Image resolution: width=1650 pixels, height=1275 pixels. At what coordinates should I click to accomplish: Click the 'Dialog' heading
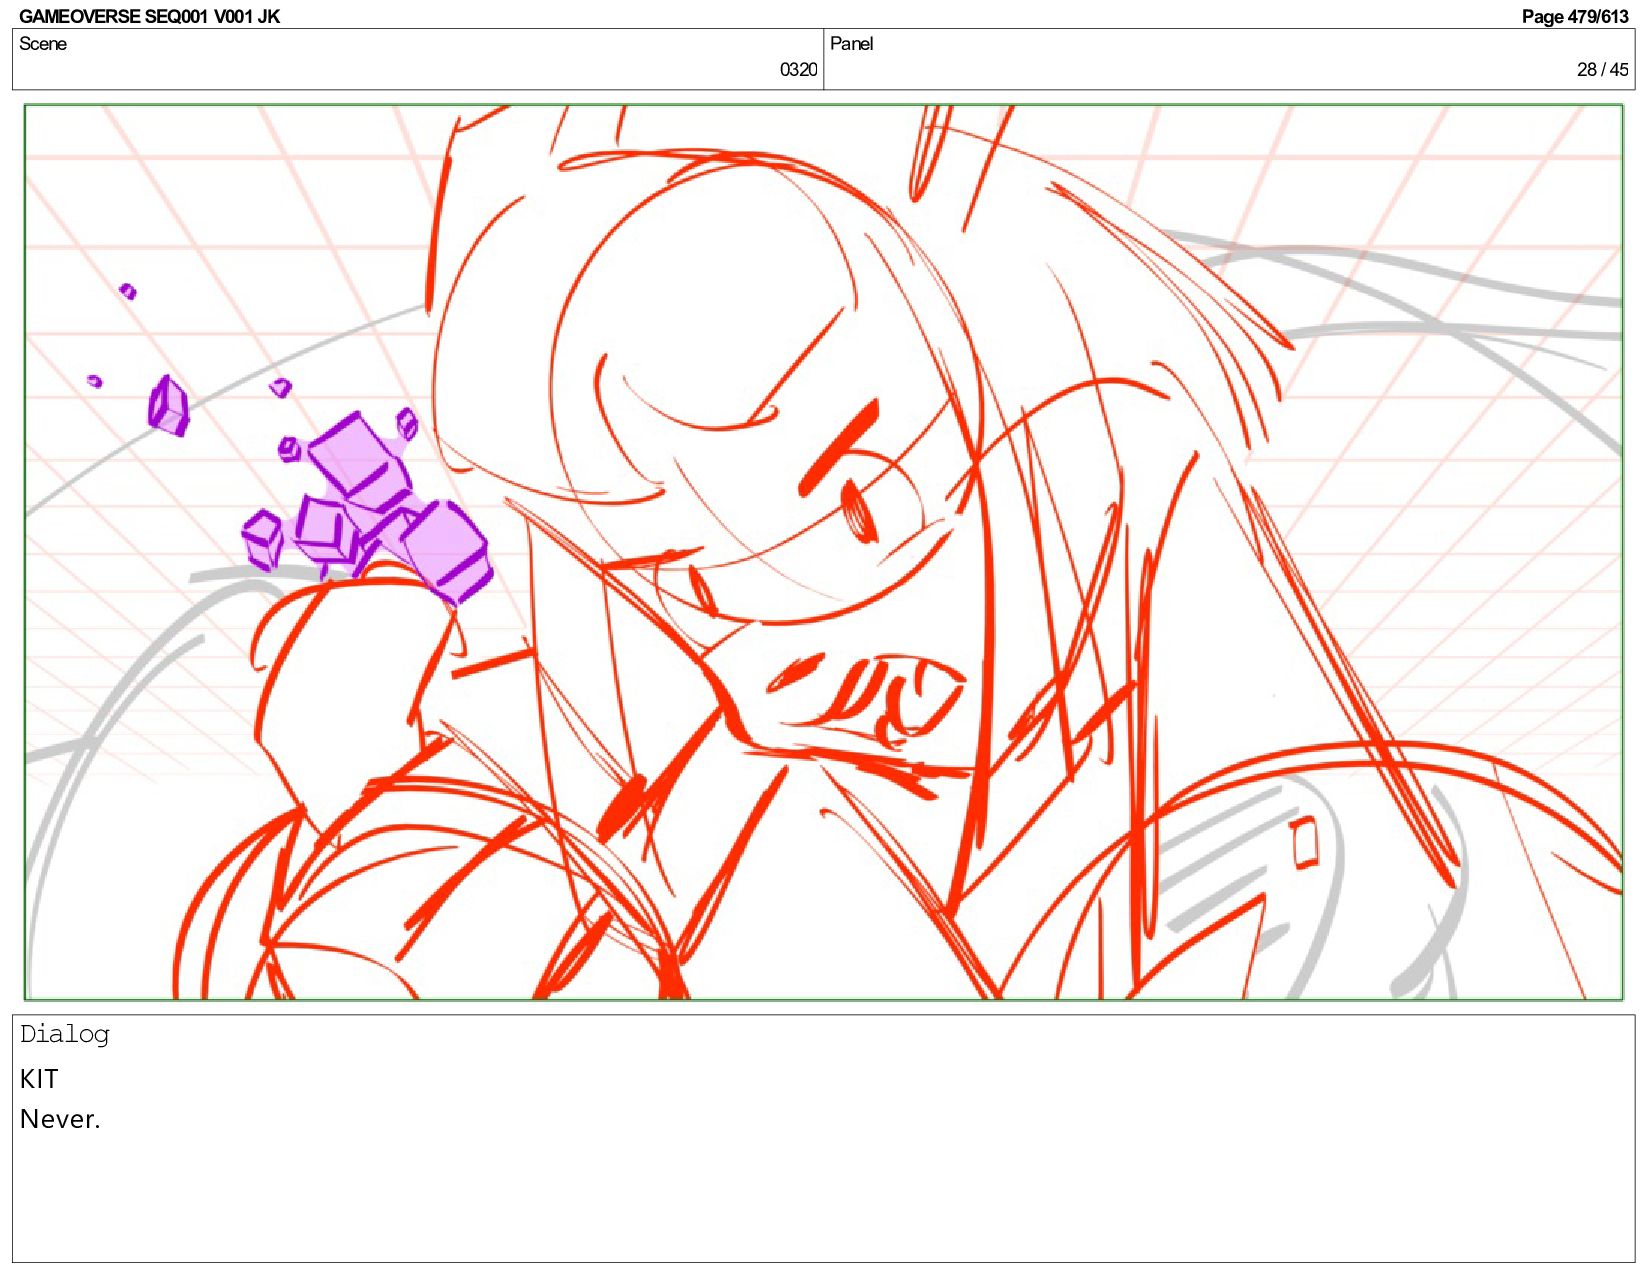64,1034
